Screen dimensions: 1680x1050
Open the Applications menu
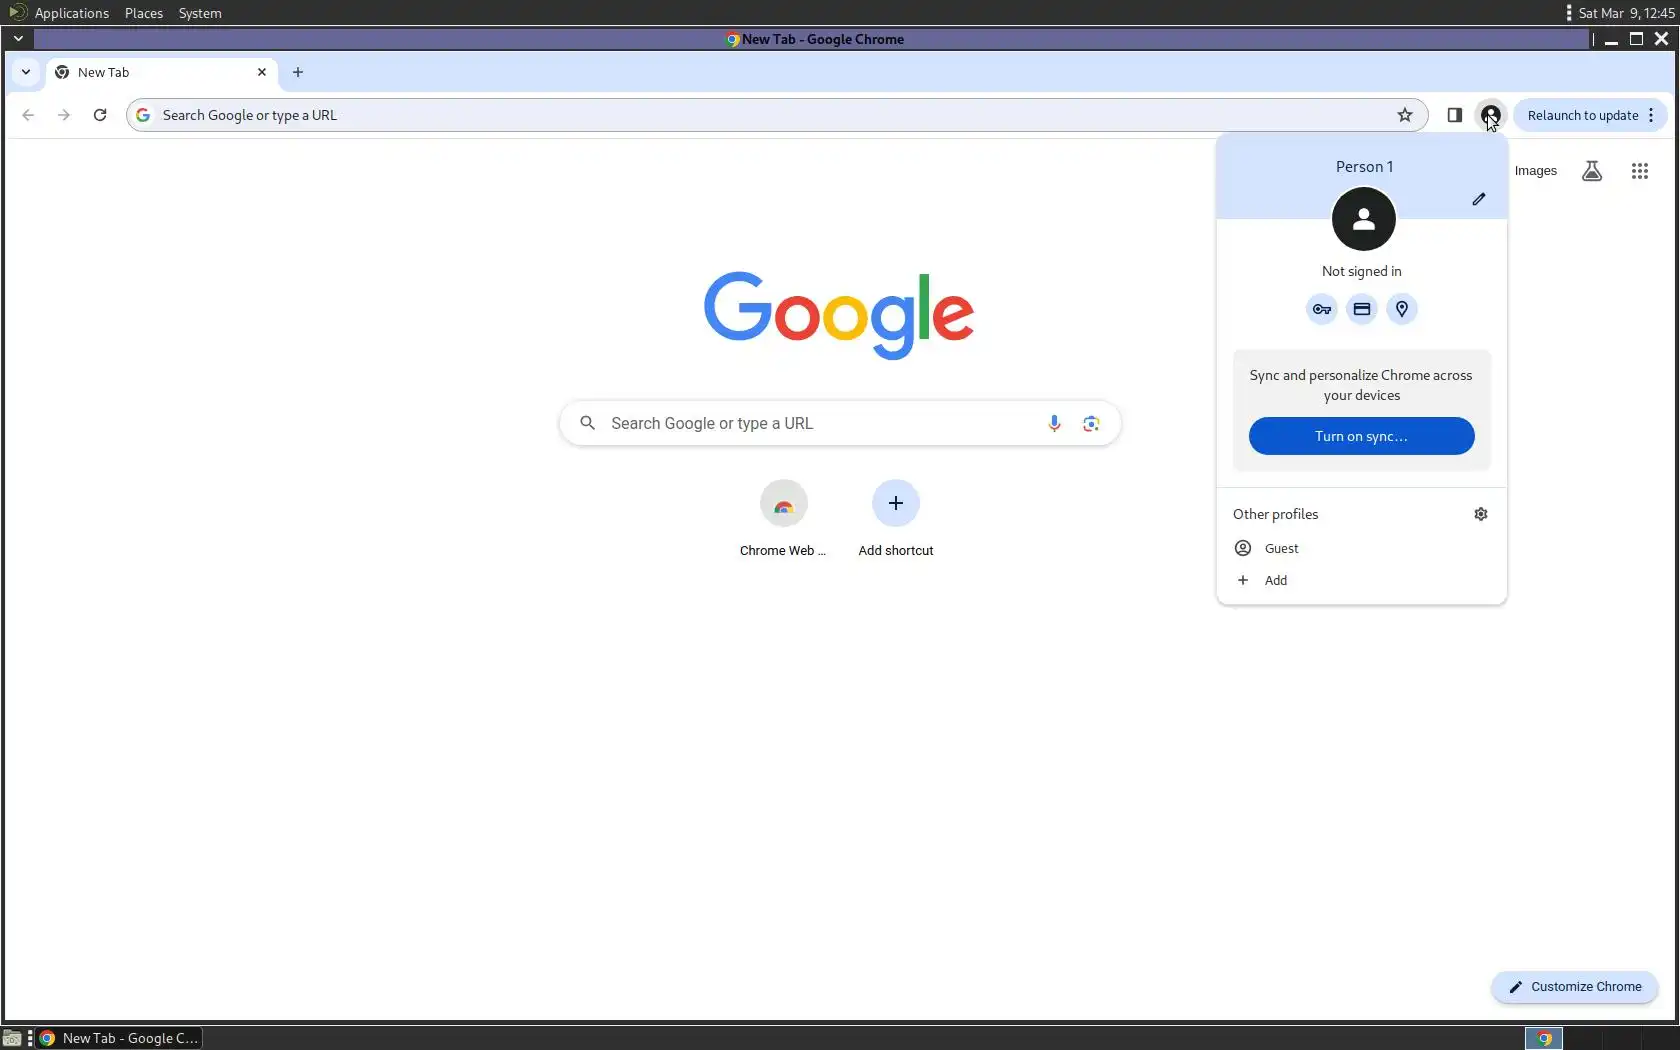(x=71, y=13)
